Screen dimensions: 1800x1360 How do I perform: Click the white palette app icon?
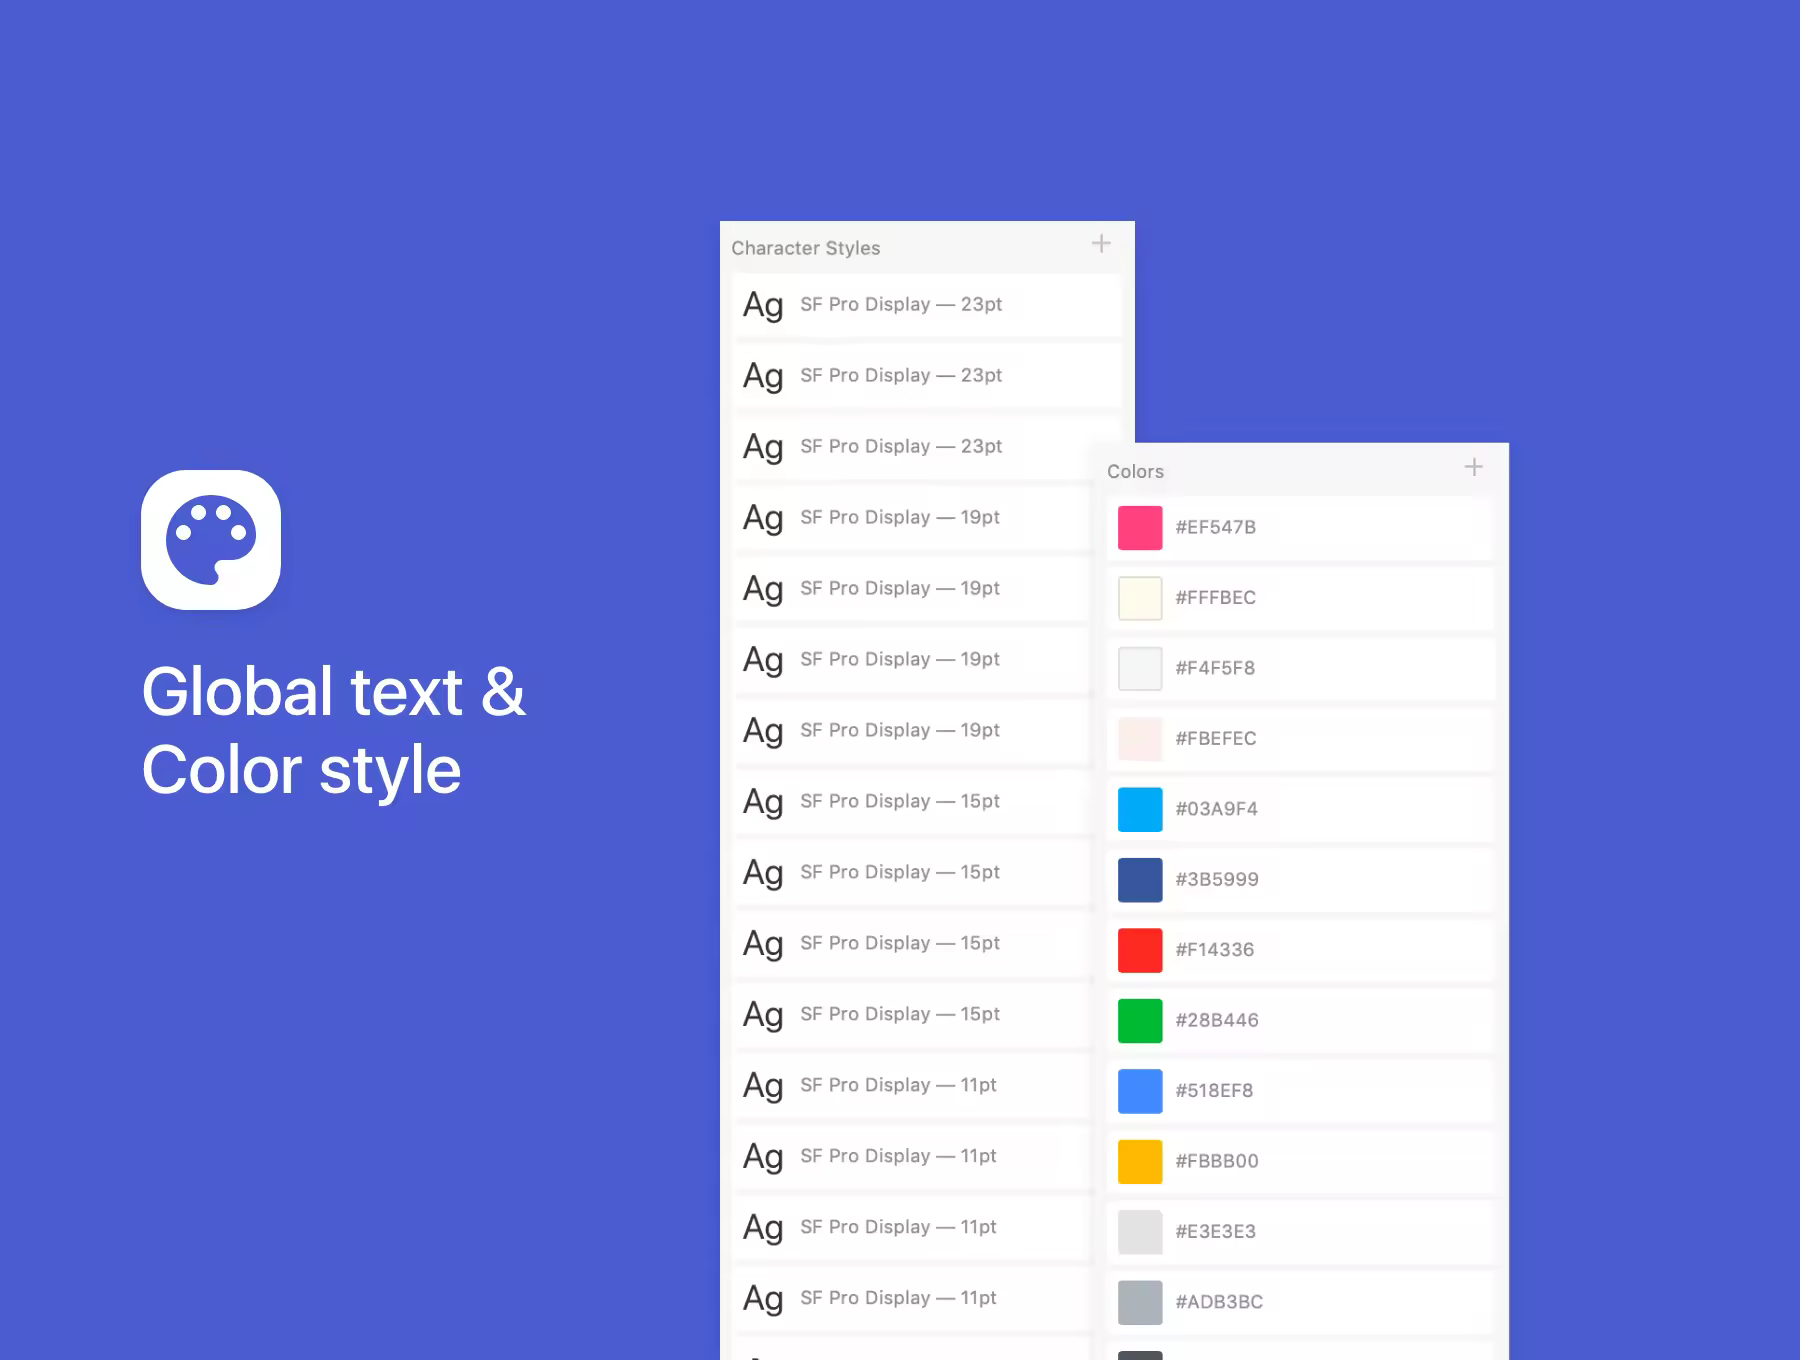click(211, 540)
